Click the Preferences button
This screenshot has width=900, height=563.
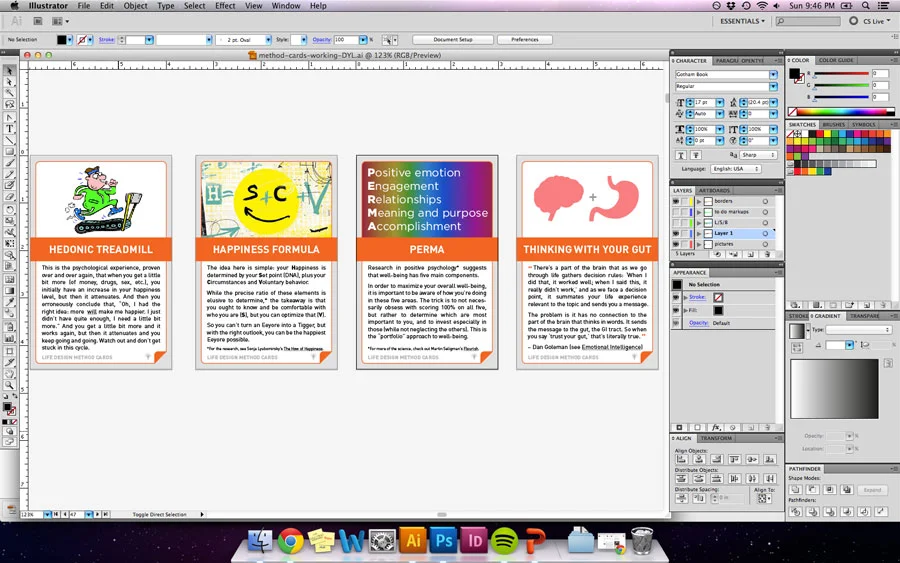(x=525, y=40)
